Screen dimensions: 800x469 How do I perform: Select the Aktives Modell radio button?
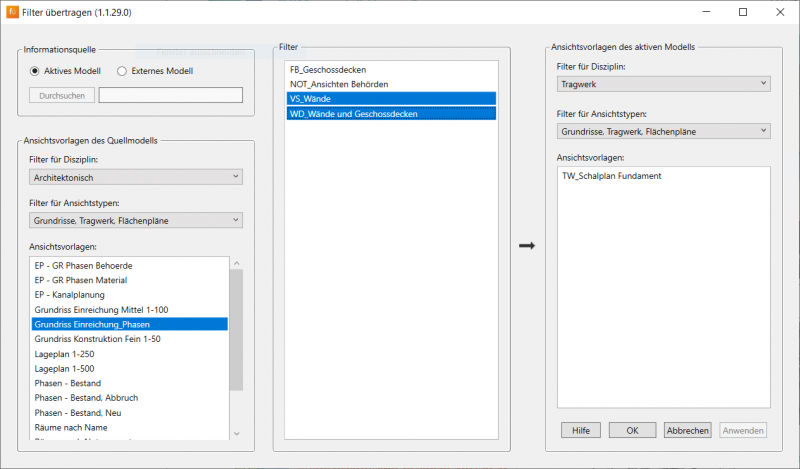pos(35,71)
